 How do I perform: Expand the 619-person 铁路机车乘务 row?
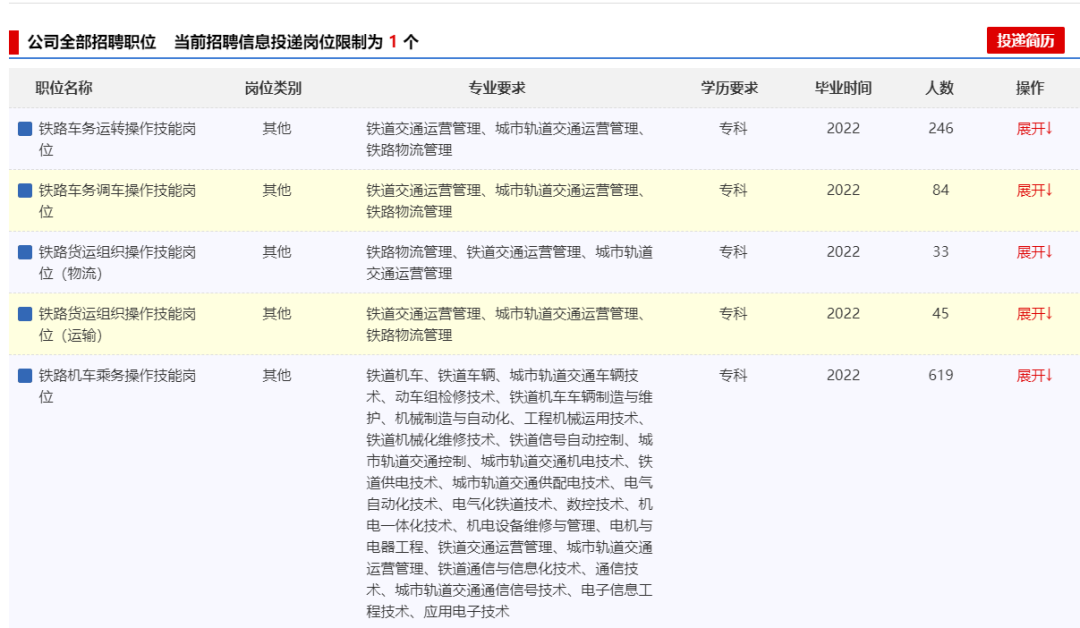[1034, 376]
